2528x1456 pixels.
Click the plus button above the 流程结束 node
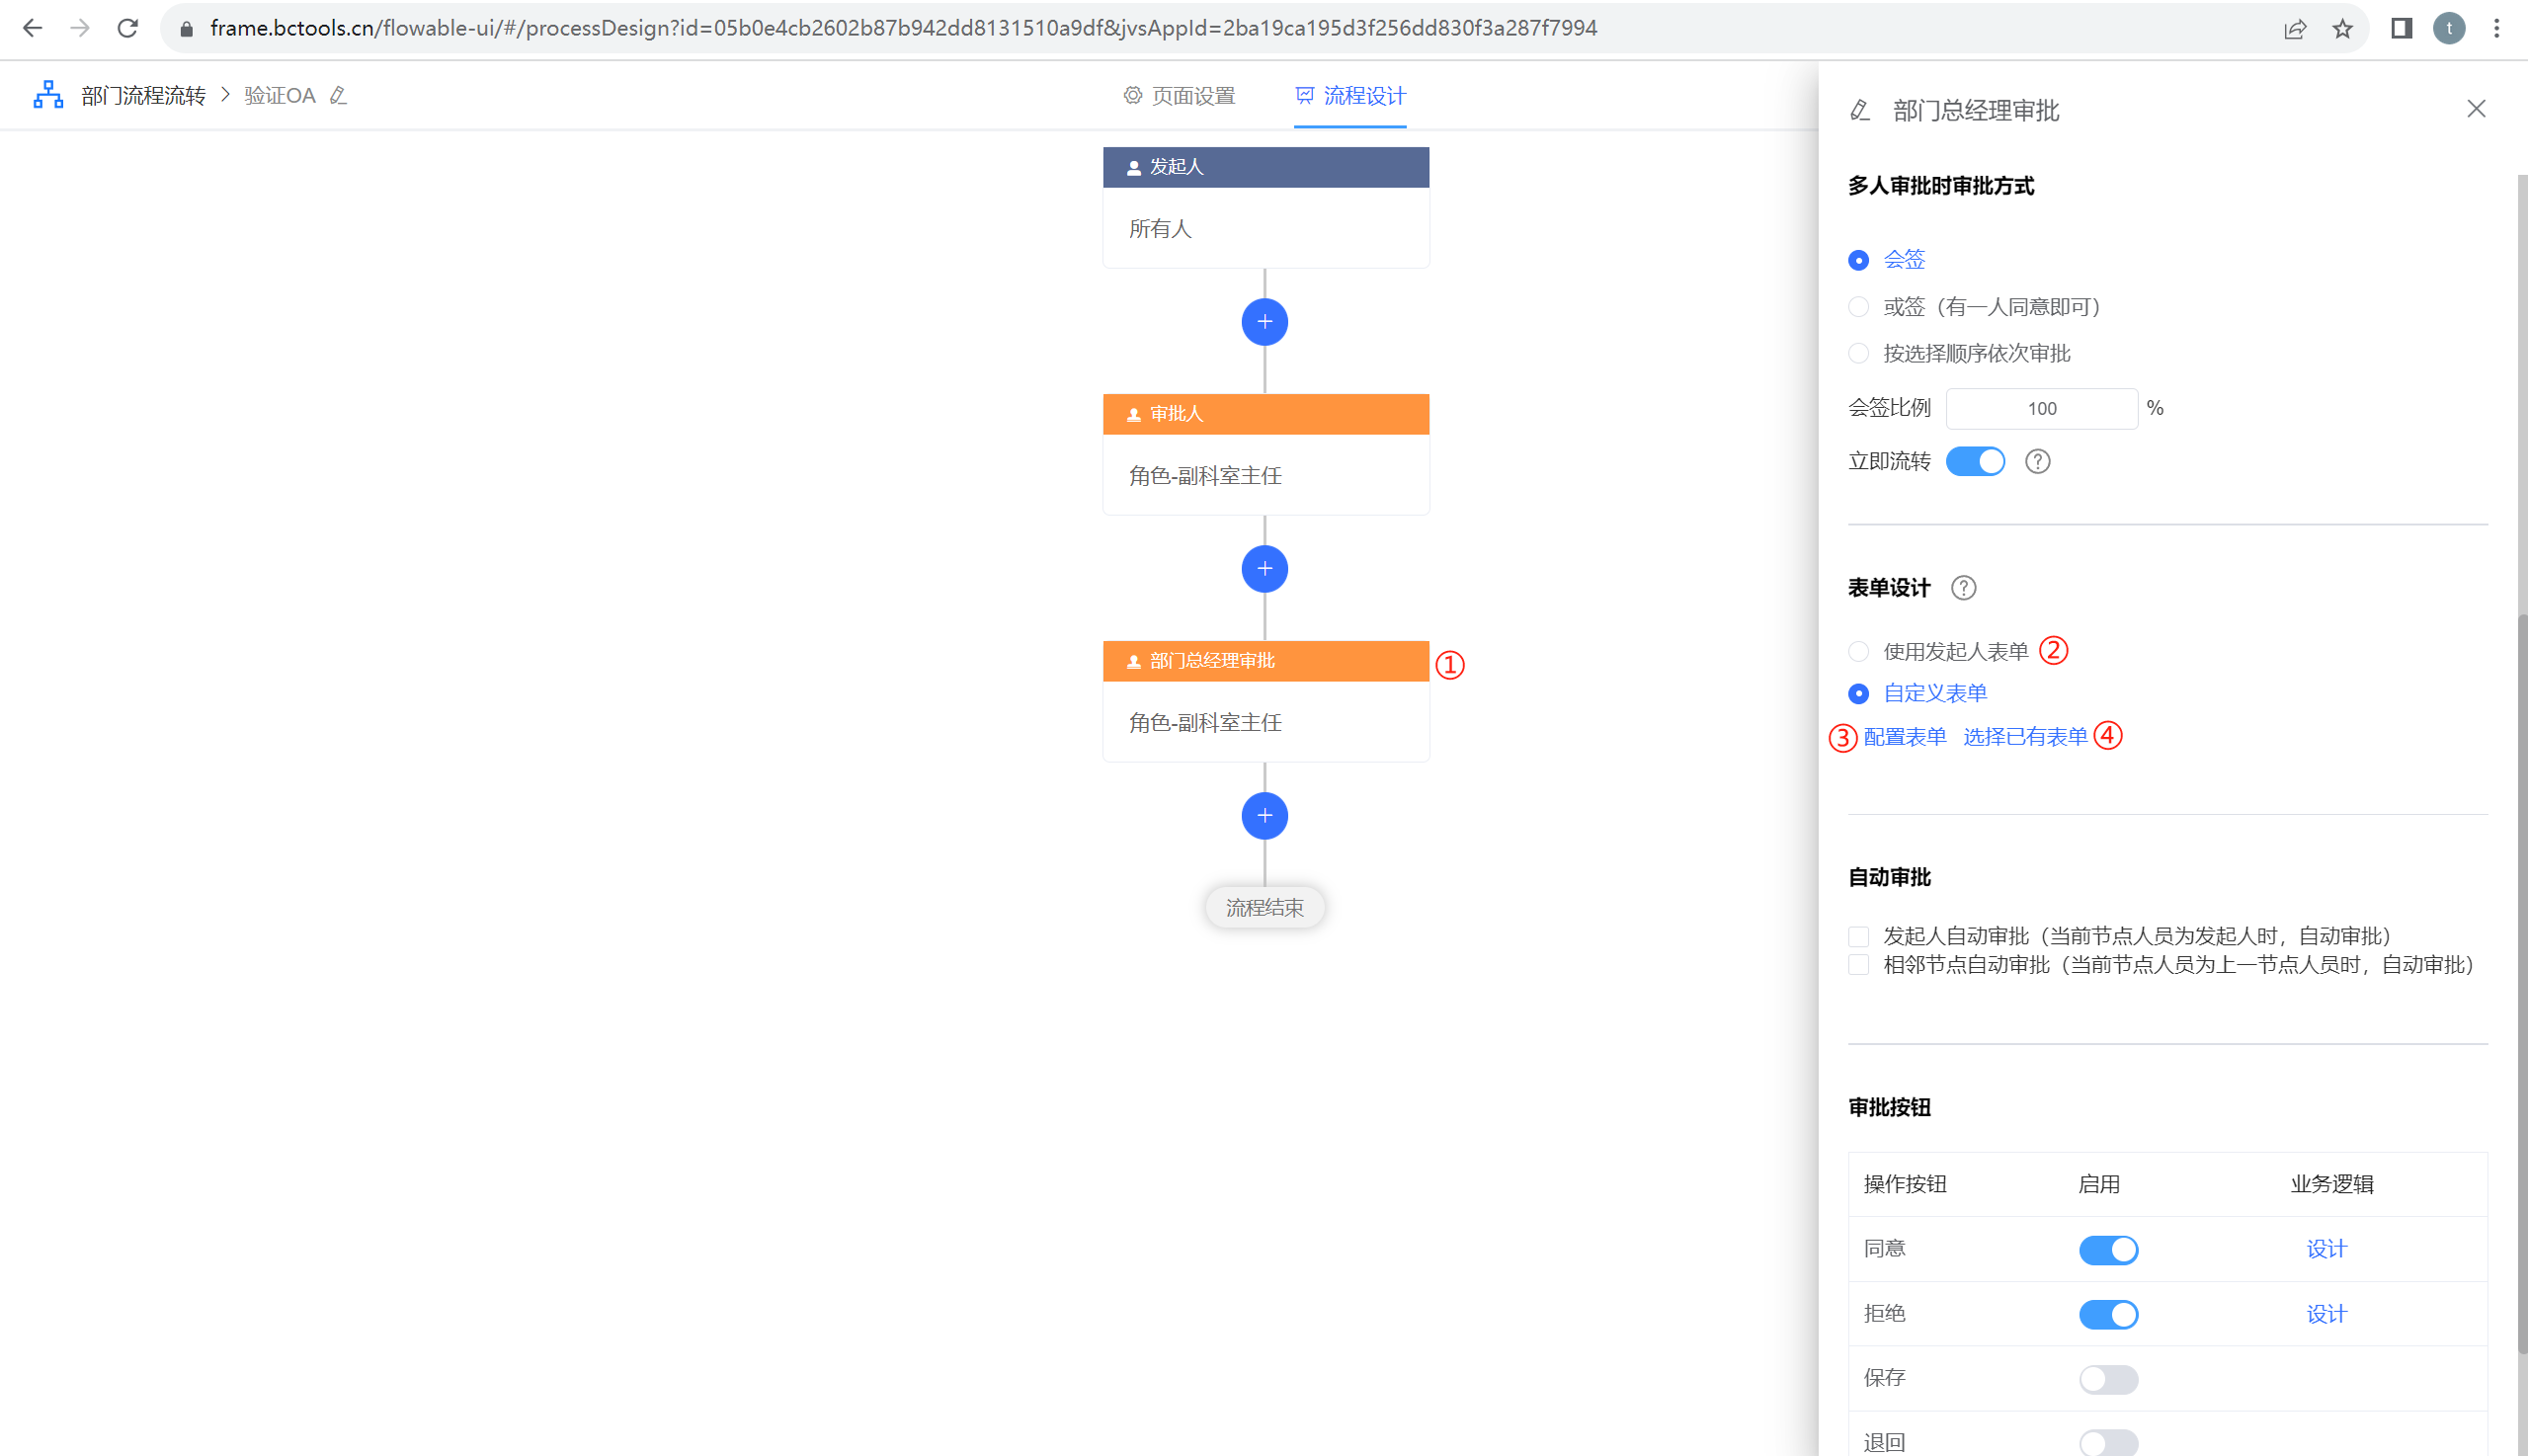(x=1264, y=816)
